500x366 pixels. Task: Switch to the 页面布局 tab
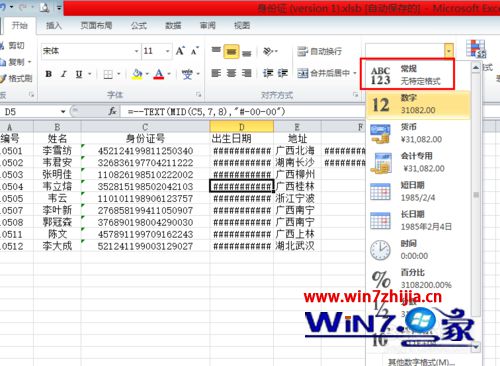pos(96,26)
